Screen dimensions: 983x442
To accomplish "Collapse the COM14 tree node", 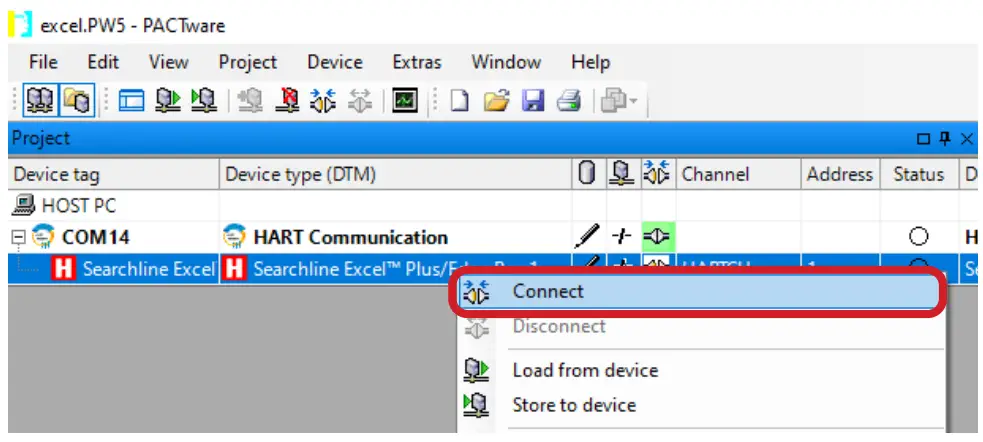I will tap(18, 237).
